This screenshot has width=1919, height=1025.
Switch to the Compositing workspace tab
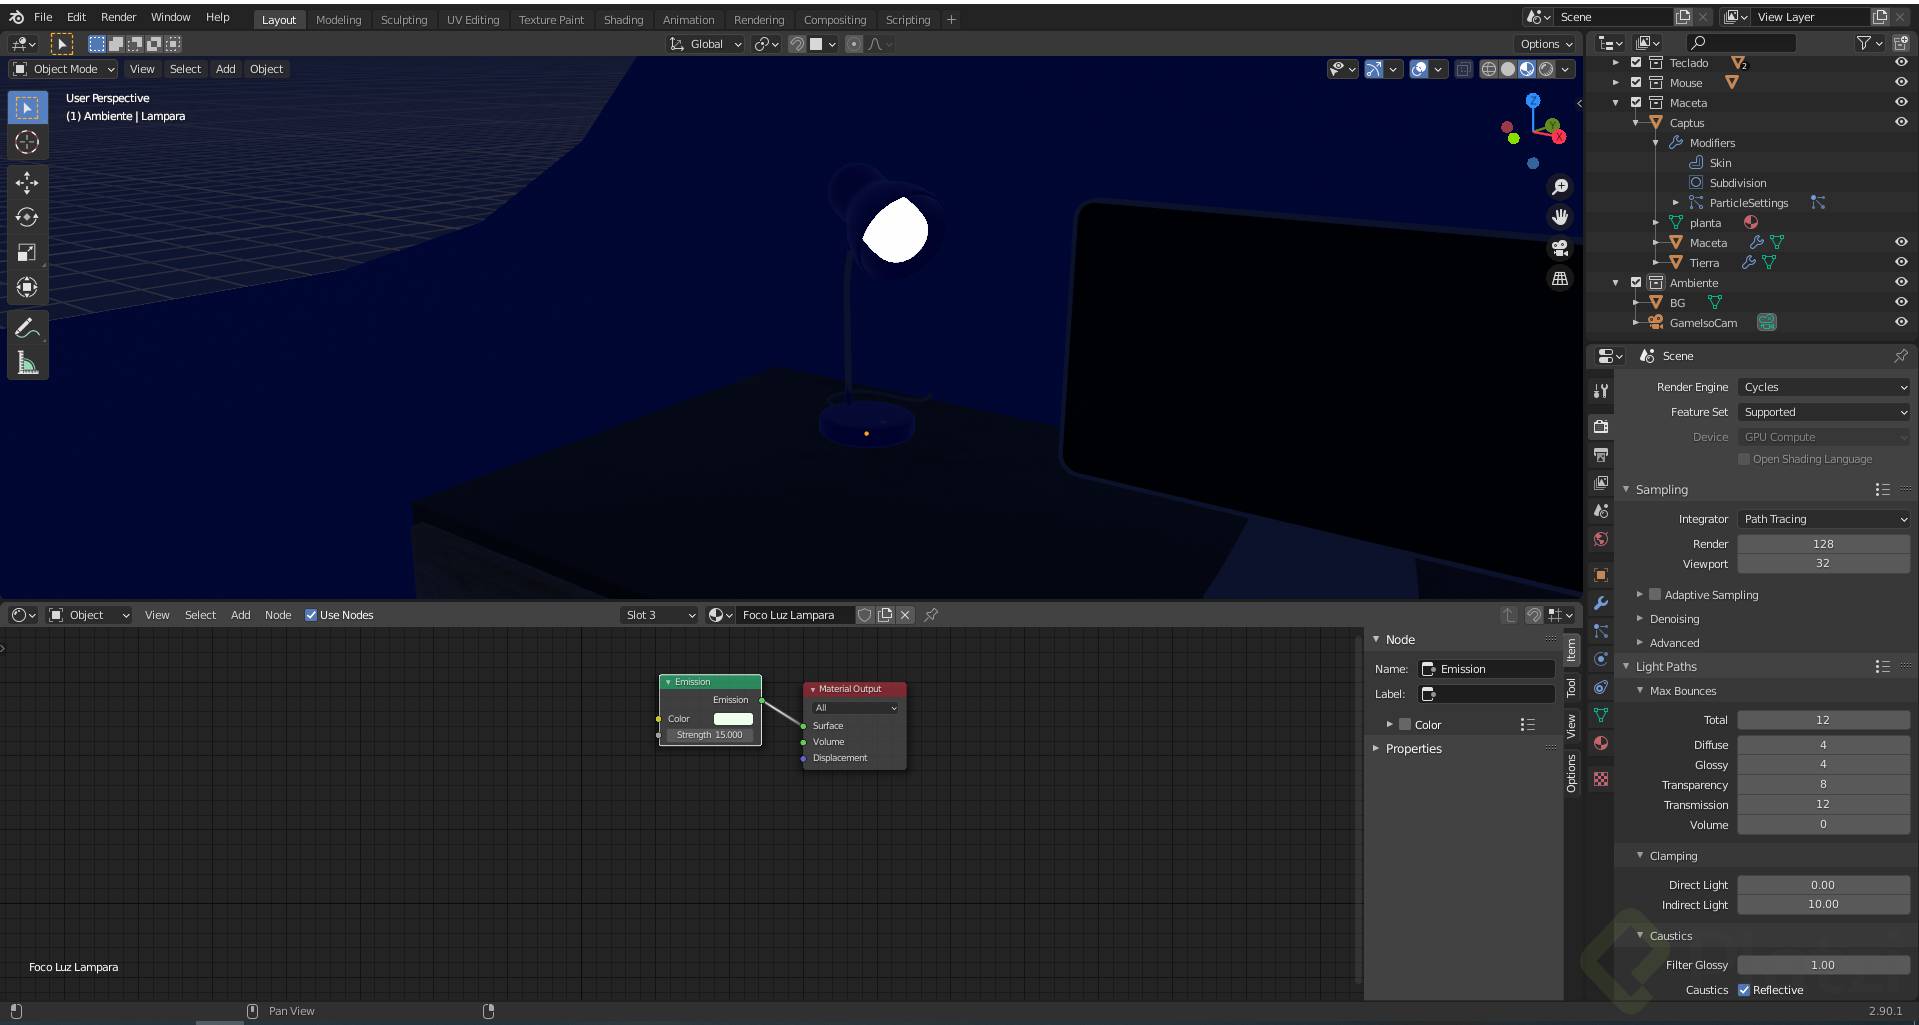(x=834, y=19)
